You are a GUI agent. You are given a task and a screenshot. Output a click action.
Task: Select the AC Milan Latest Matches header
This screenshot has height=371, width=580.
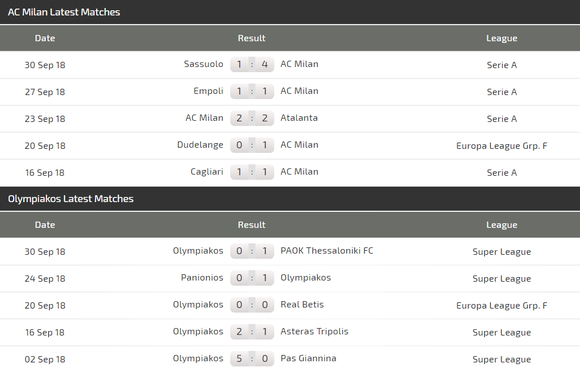64,12
